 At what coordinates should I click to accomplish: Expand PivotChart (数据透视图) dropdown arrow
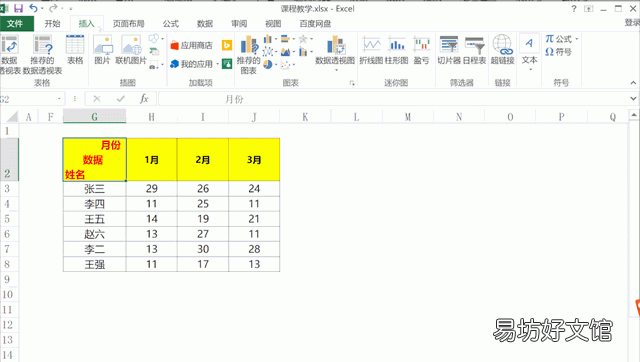337,70
